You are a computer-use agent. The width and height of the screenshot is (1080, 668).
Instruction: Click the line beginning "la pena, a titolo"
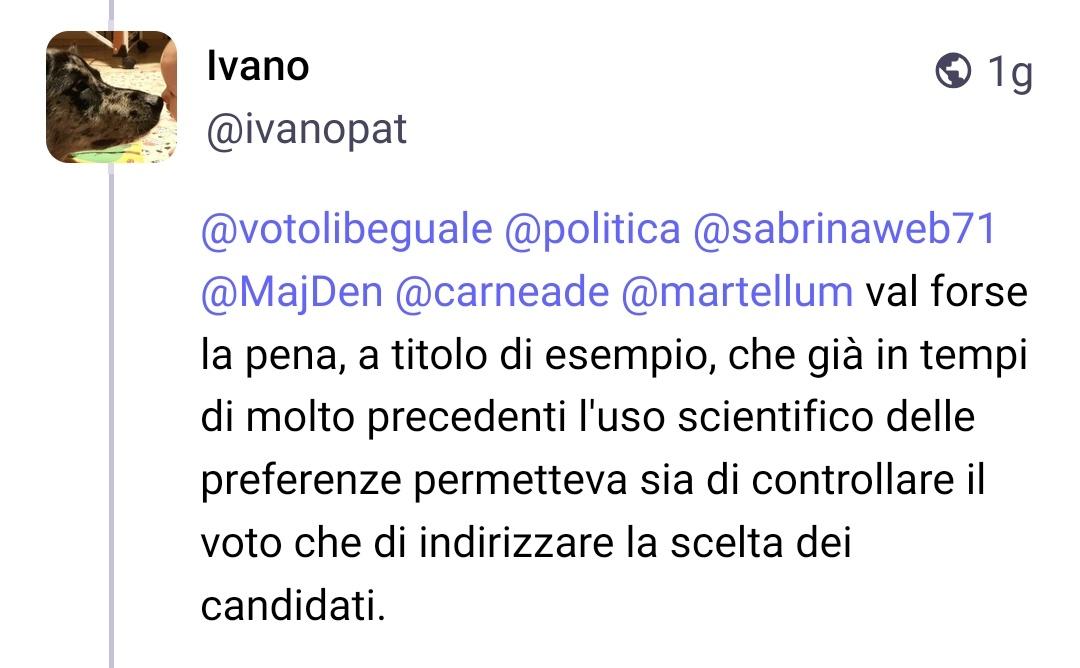[614, 355]
